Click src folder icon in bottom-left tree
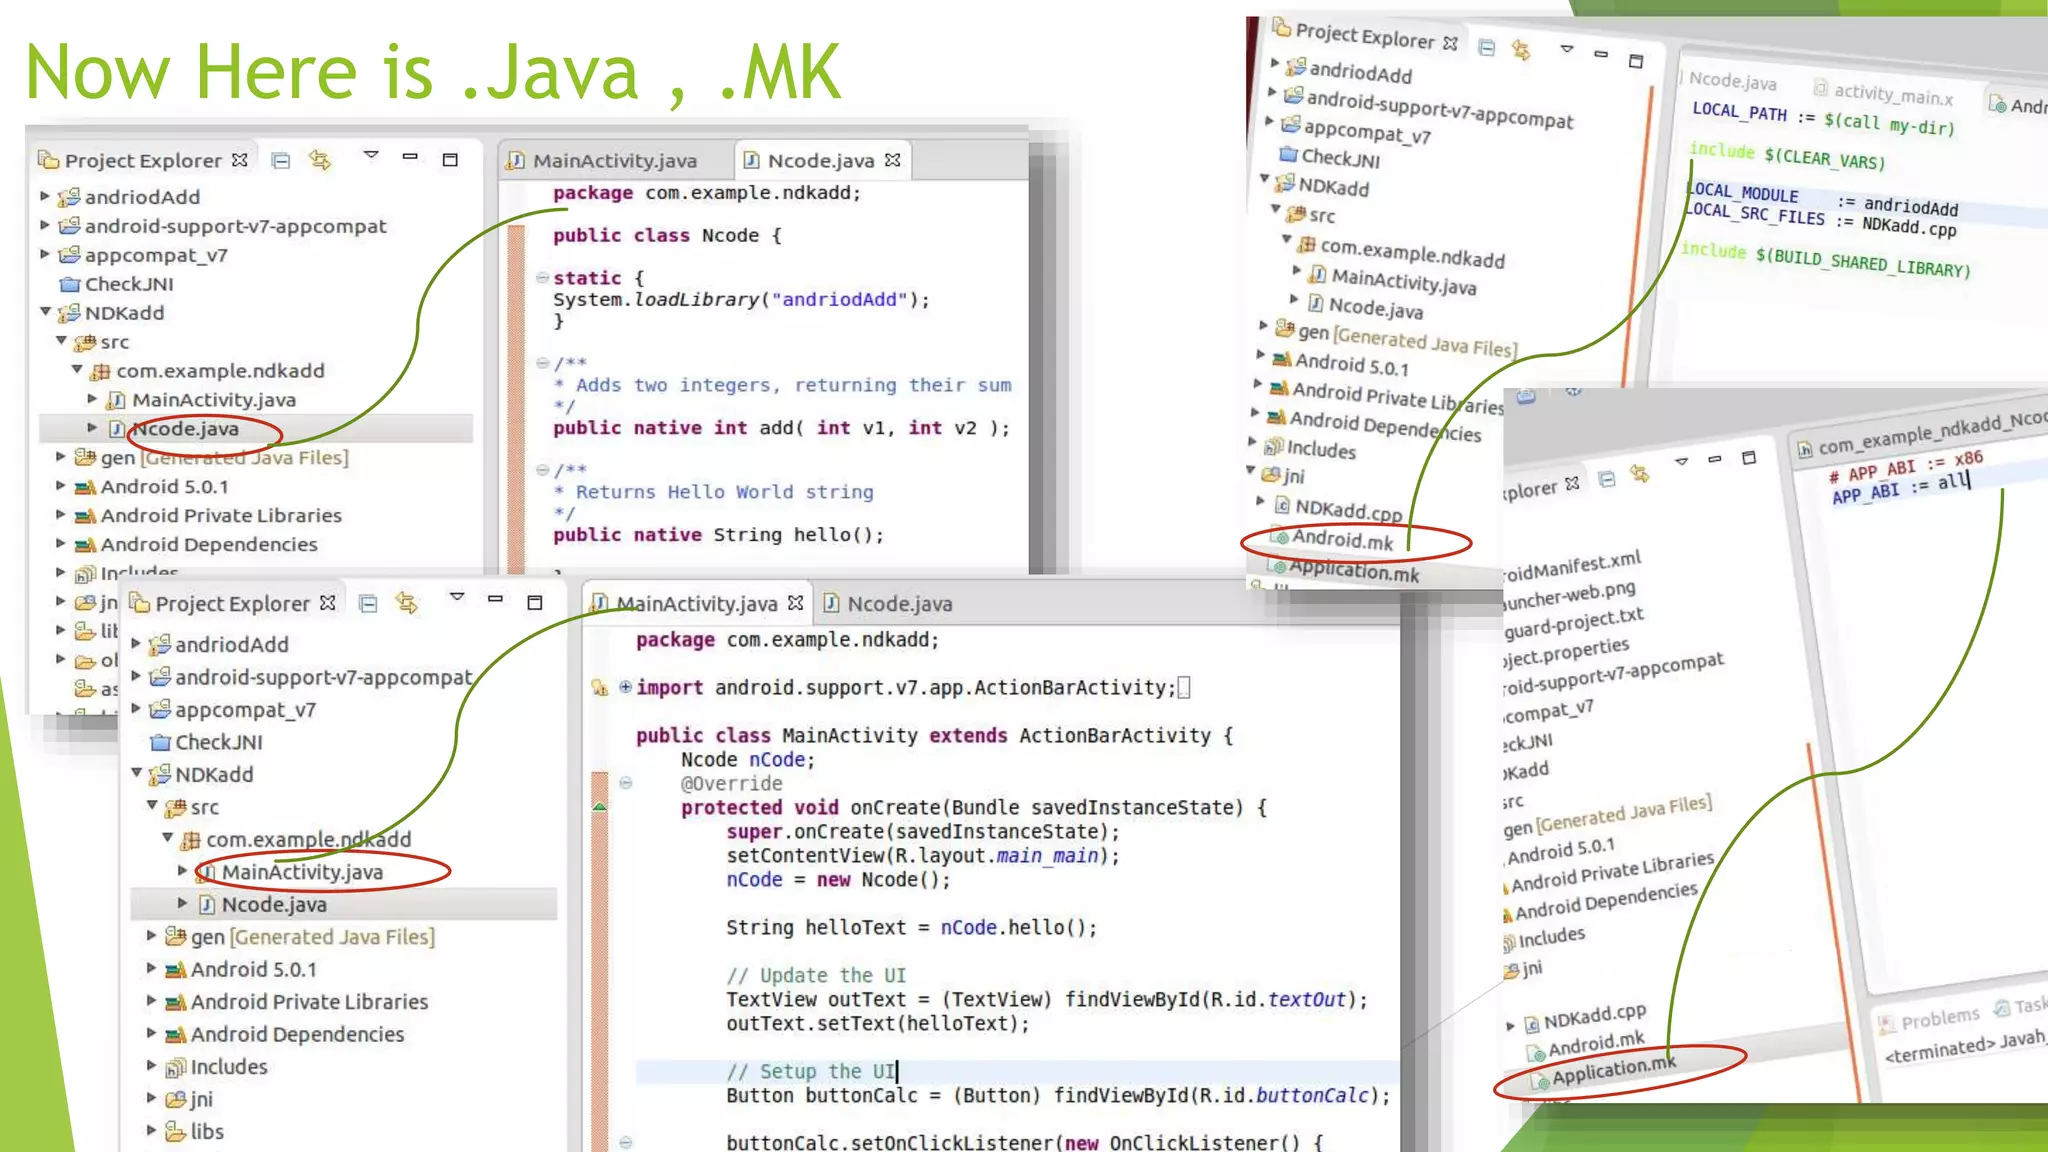The width and height of the screenshot is (2048, 1152). click(176, 807)
